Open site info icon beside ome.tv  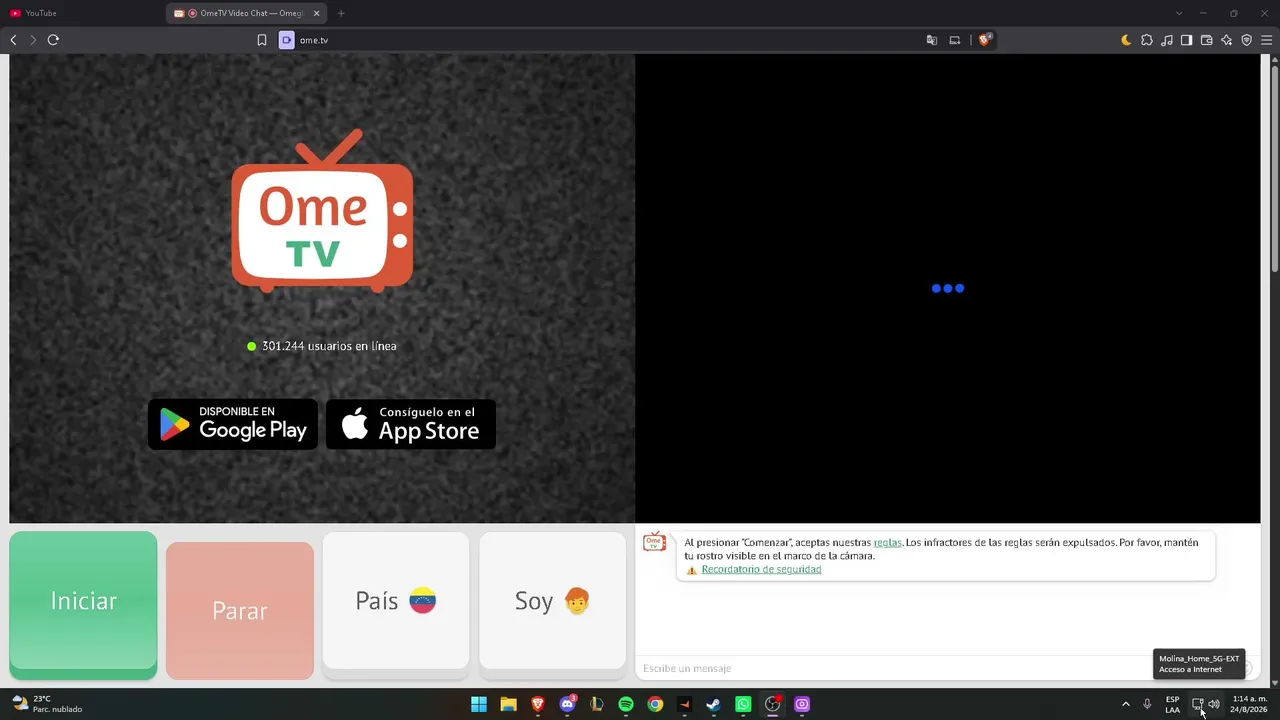pos(287,40)
